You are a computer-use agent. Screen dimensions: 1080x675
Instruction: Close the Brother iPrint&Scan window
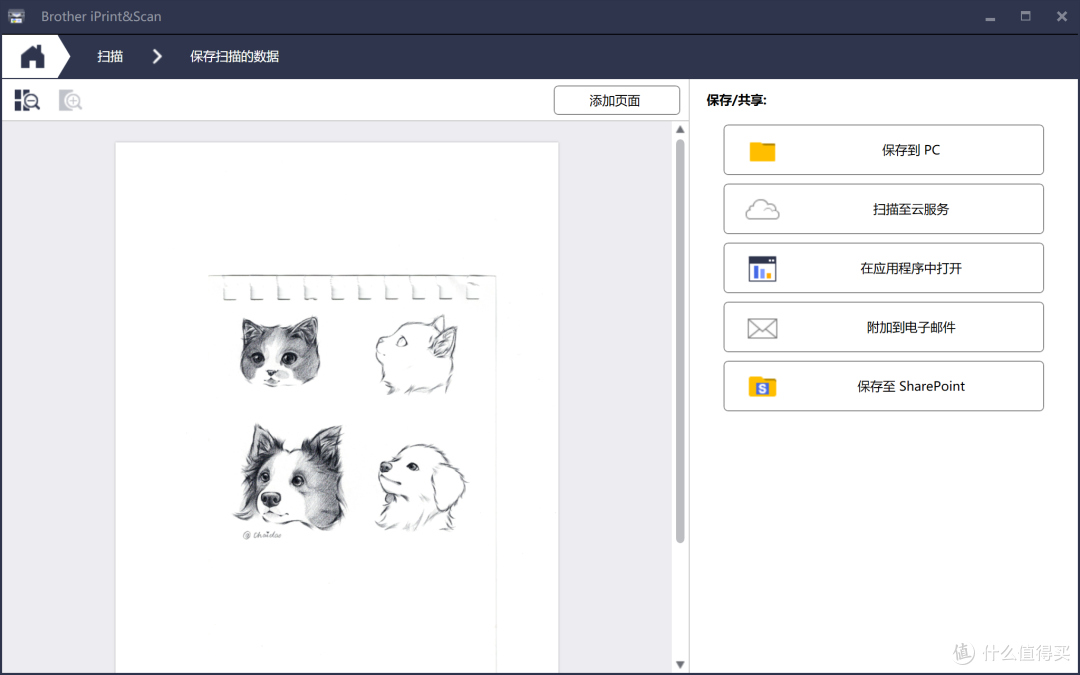pyautogui.click(x=1061, y=17)
